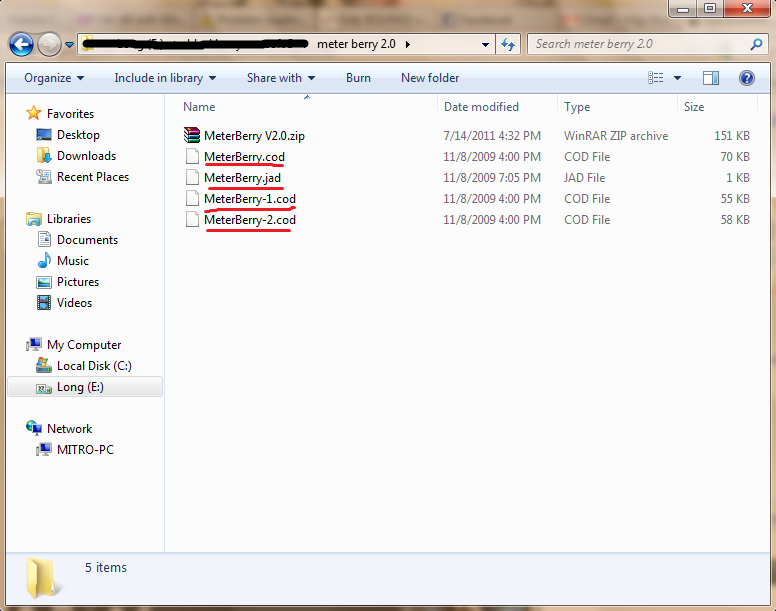Click the greyed Forward arrow button
Viewport: 776px width, 611px height.
[x=49, y=45]
